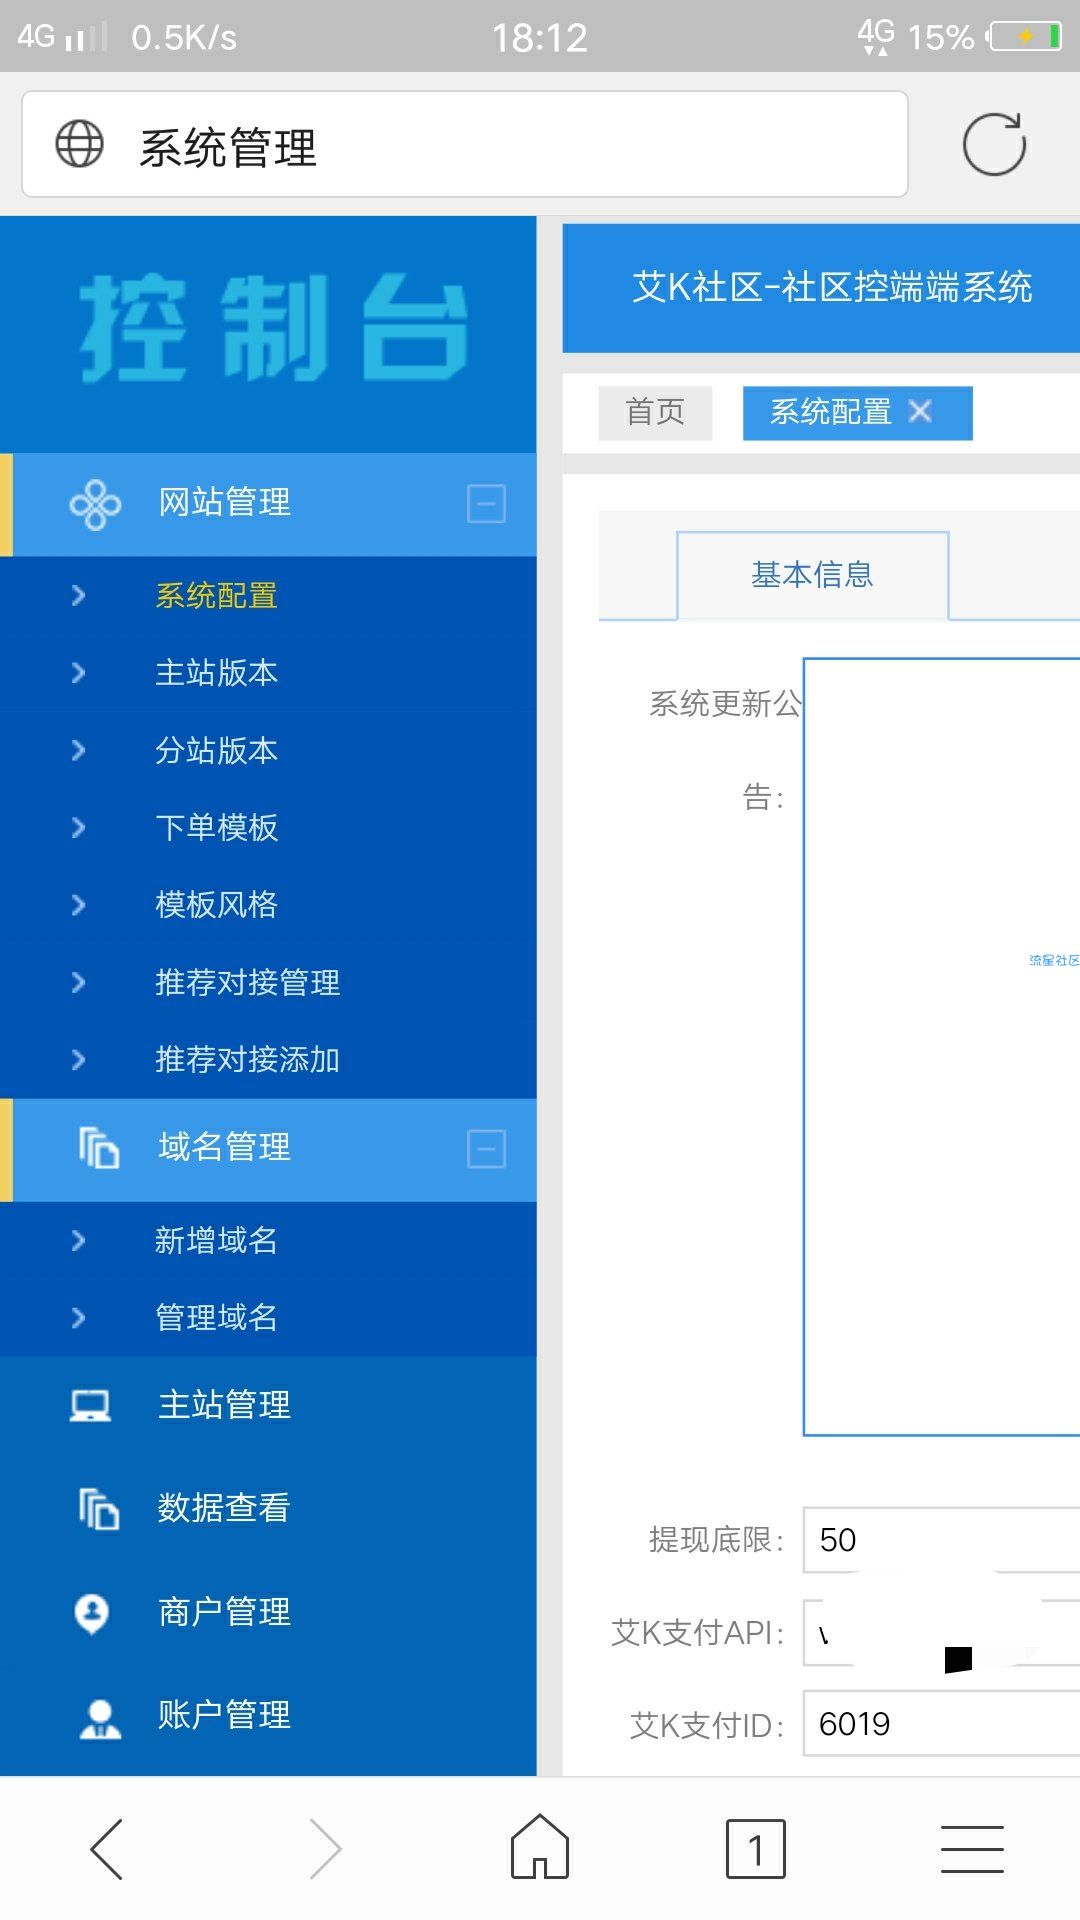This screenshot has width=1080, height=1920.
Task: Click the 主站管理 computer icon
Action: point(91,1406)
